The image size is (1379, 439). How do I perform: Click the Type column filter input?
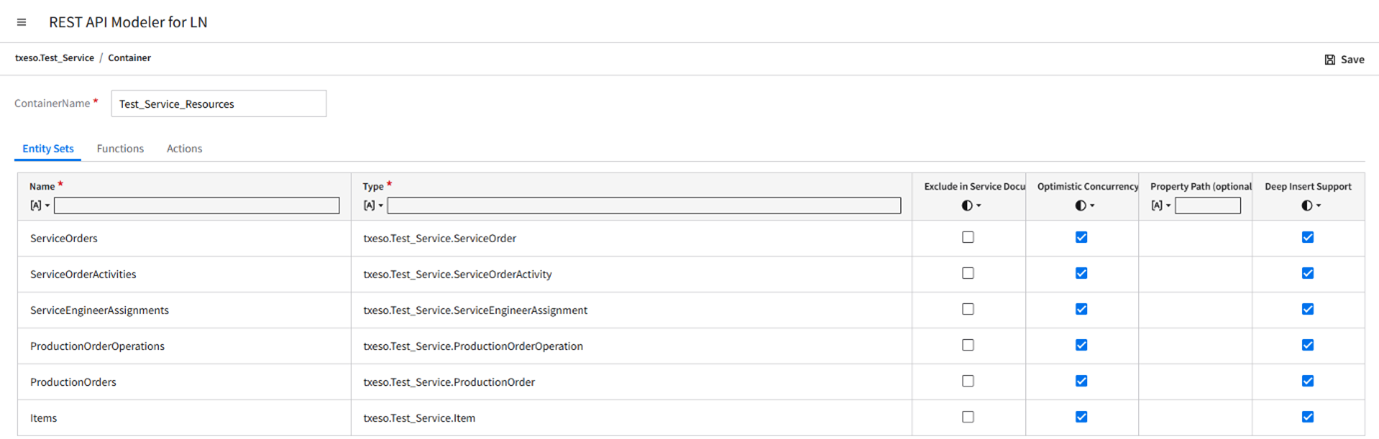tap(643, 206)
